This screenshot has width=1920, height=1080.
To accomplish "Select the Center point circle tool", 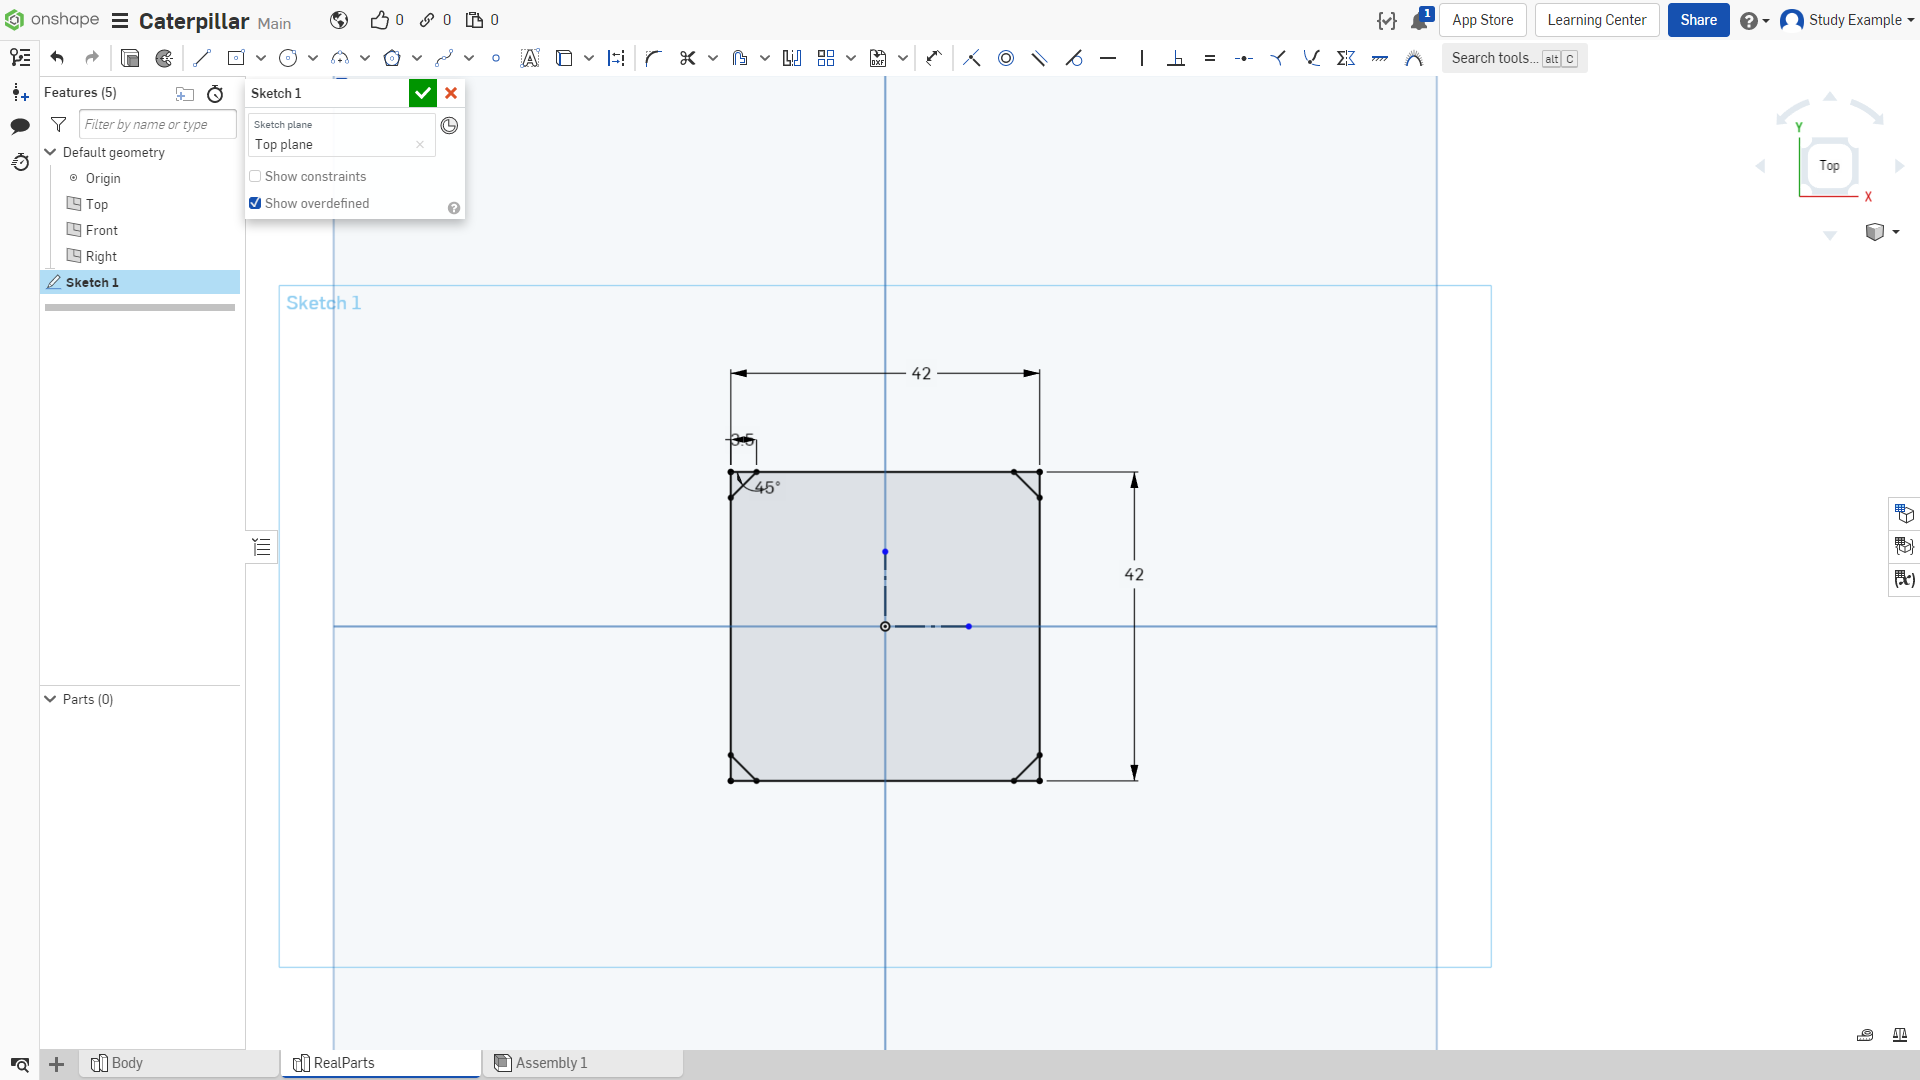I will point(288,58).
